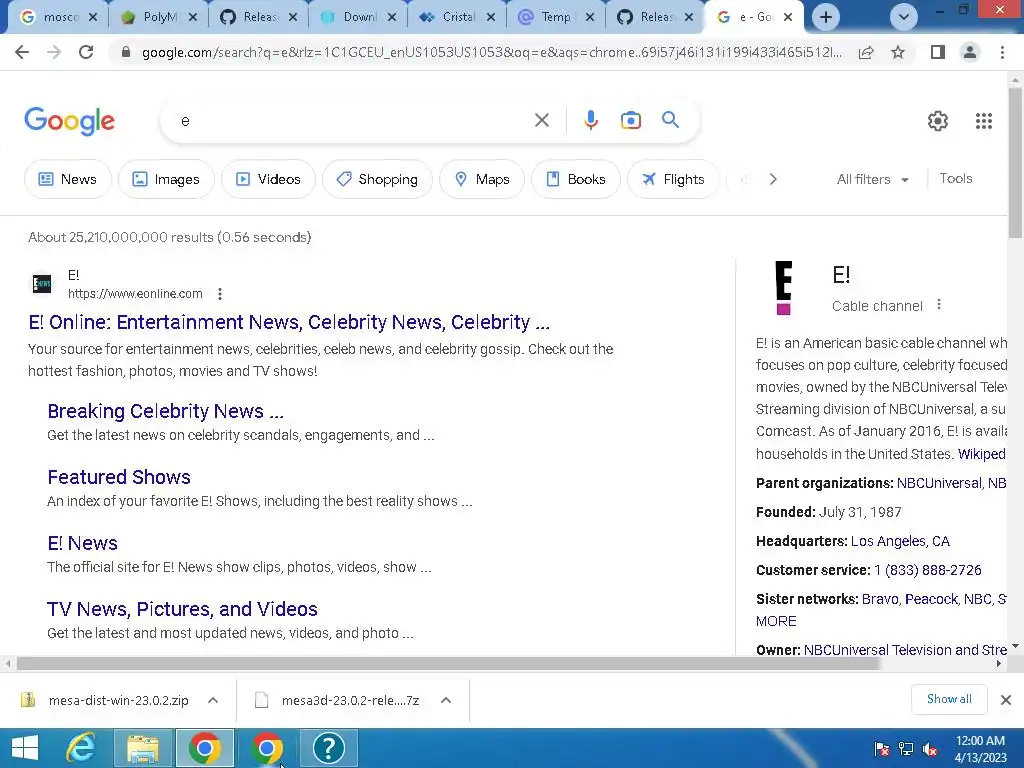
Task: Switch to first Chrome taskbar window
Action: click(204, 748)
